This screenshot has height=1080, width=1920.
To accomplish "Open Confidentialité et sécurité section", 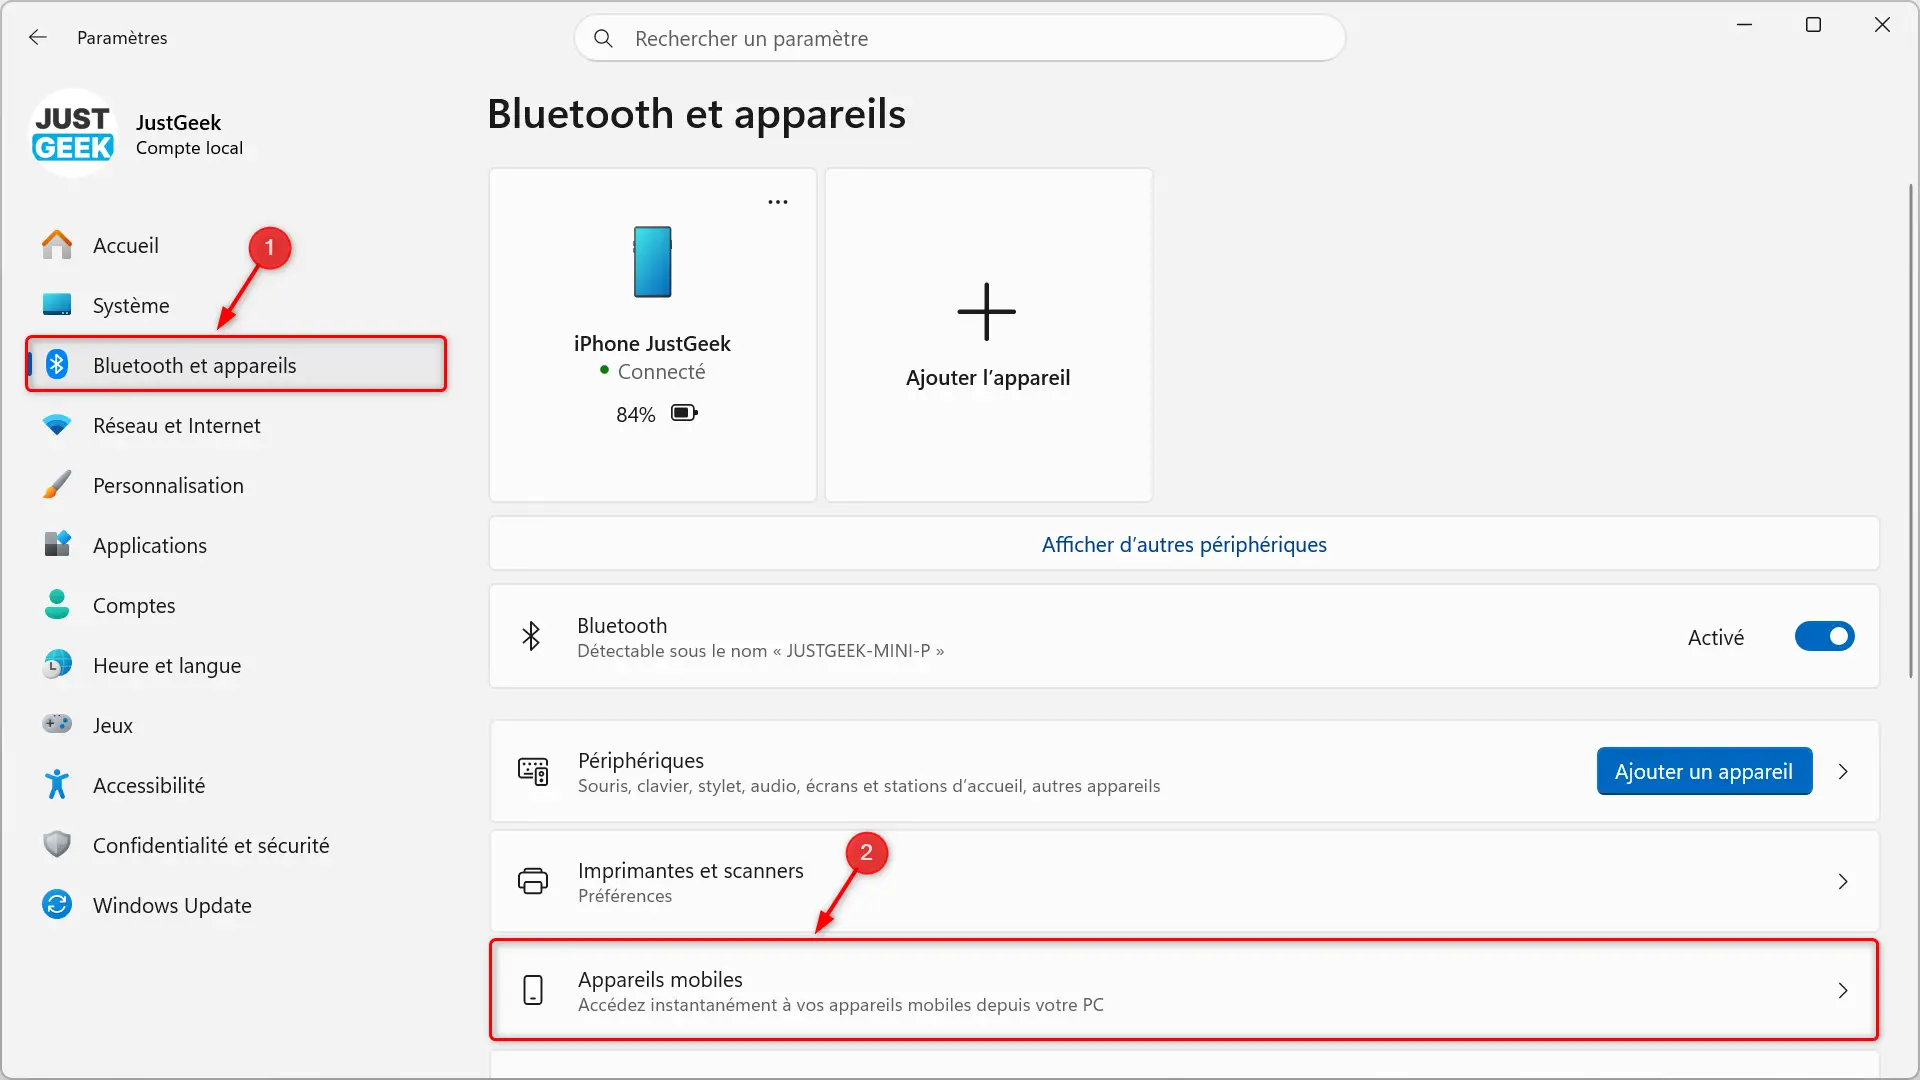I will (x=236, y=846).
